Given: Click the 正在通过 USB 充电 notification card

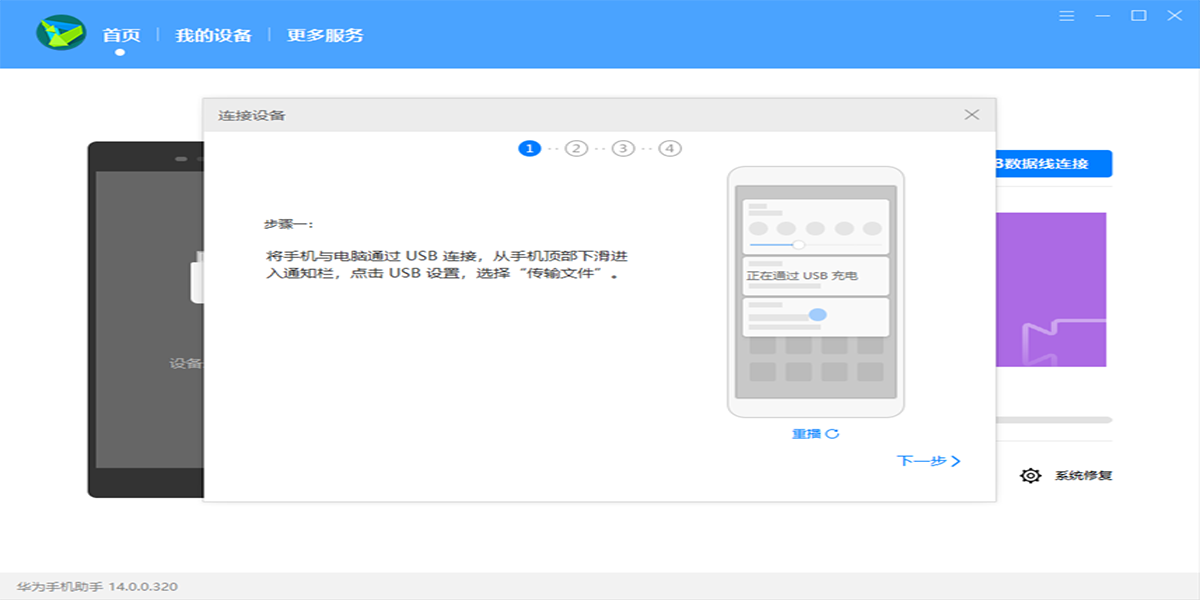Looking at the screenshot, I should point(813,275).
